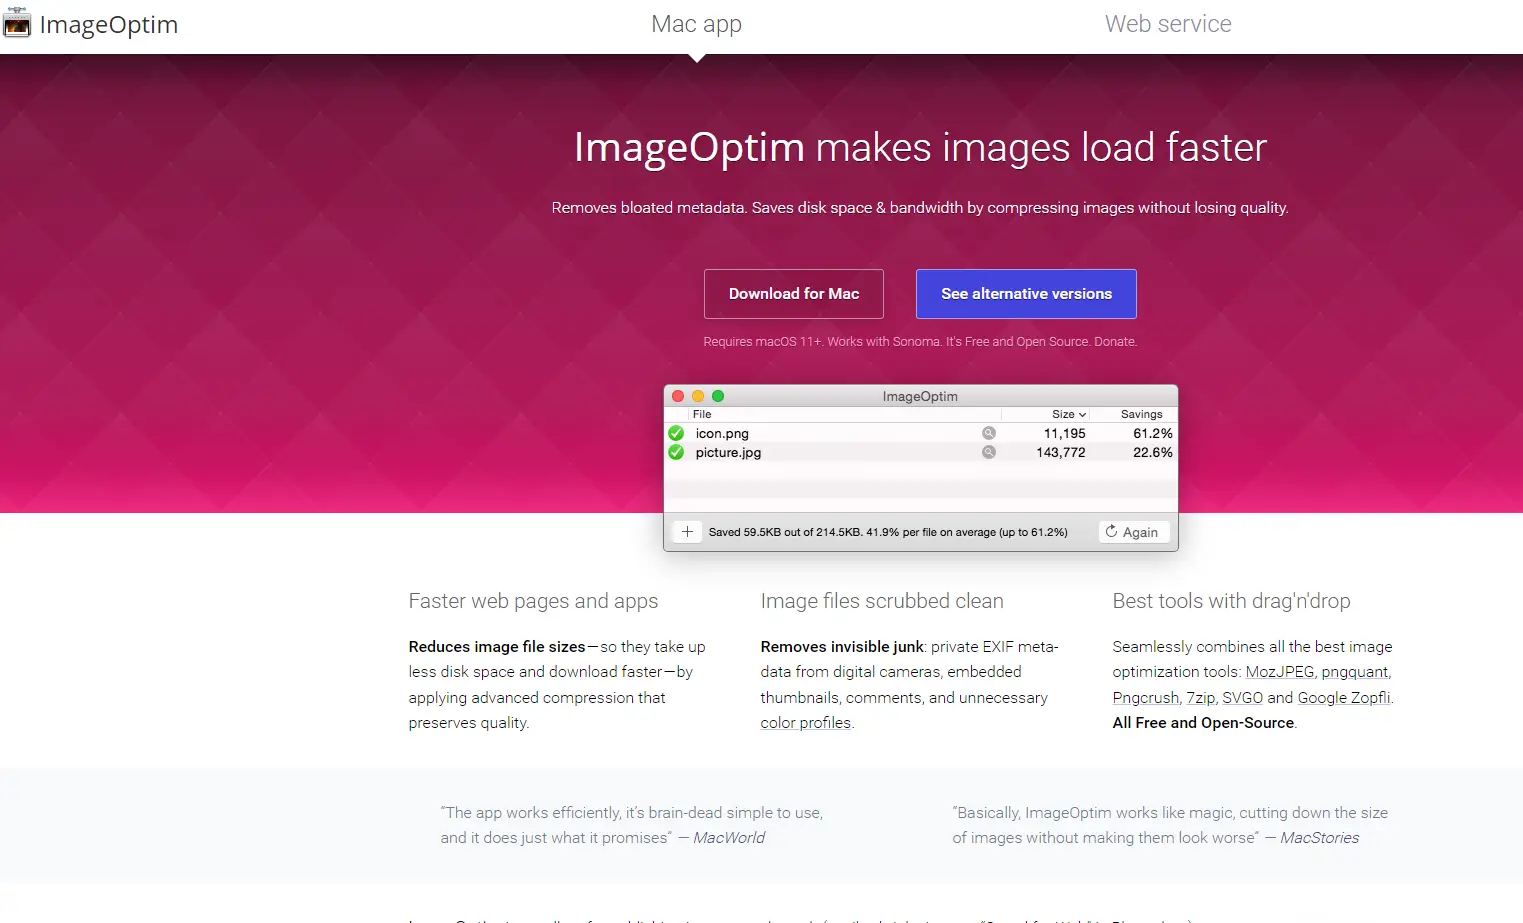Click the ImageOptim makes images load faster headline
1523x923 pixels.
point(920,148)
